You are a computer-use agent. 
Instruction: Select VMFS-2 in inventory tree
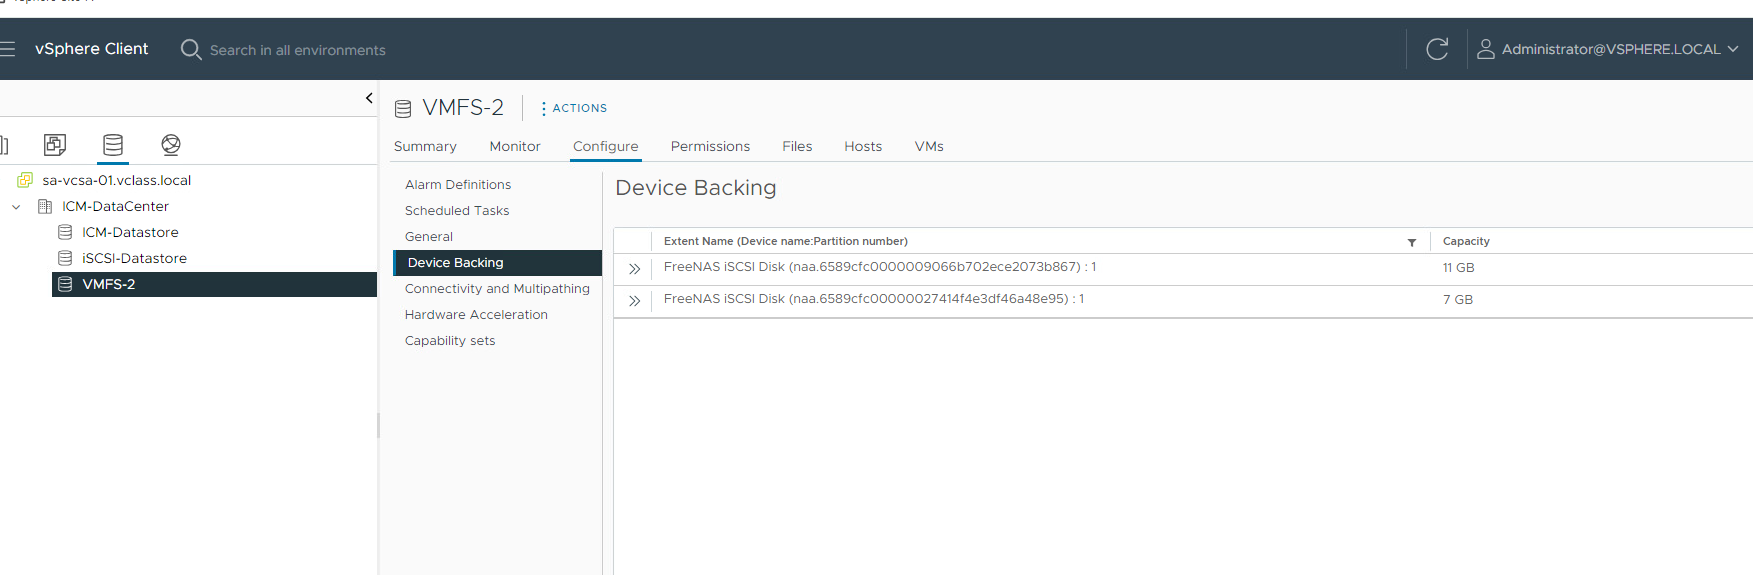[214, 284]
